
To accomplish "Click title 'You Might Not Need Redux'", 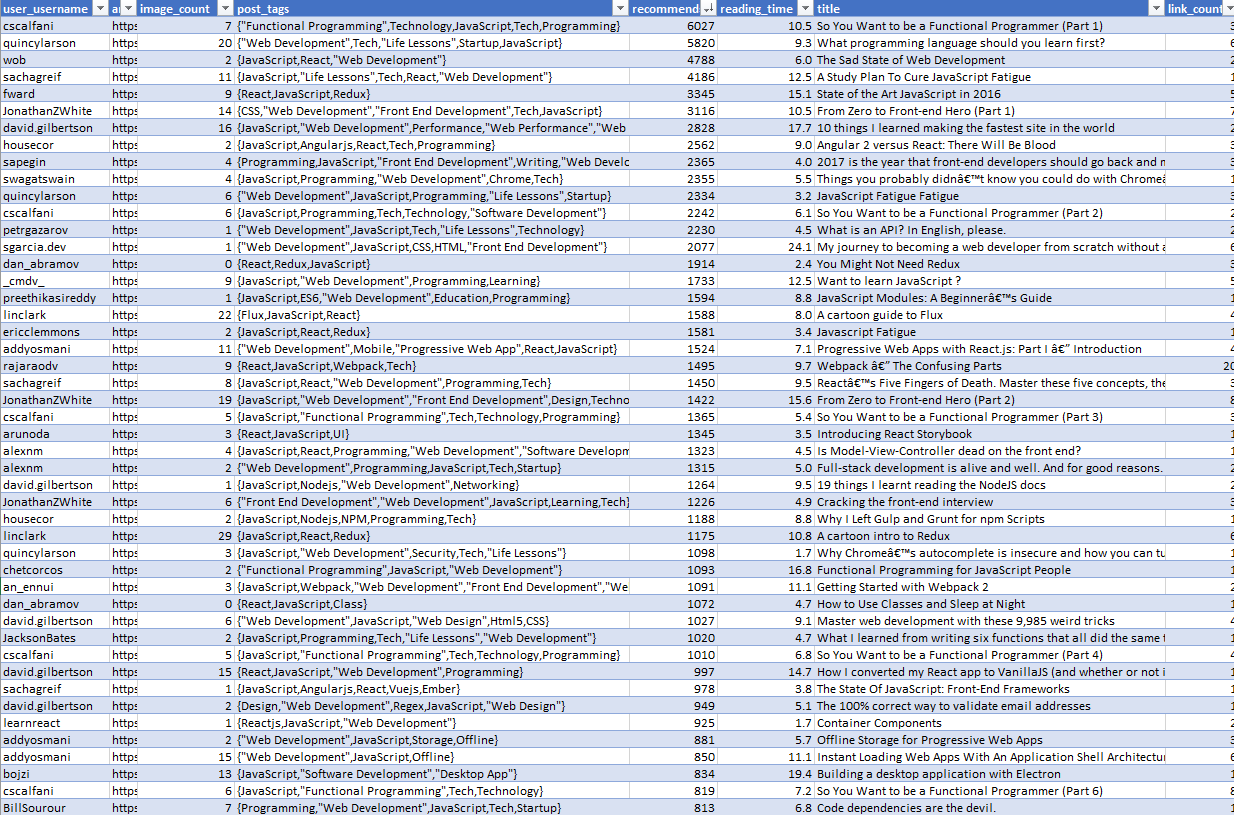I will (888, 264).
